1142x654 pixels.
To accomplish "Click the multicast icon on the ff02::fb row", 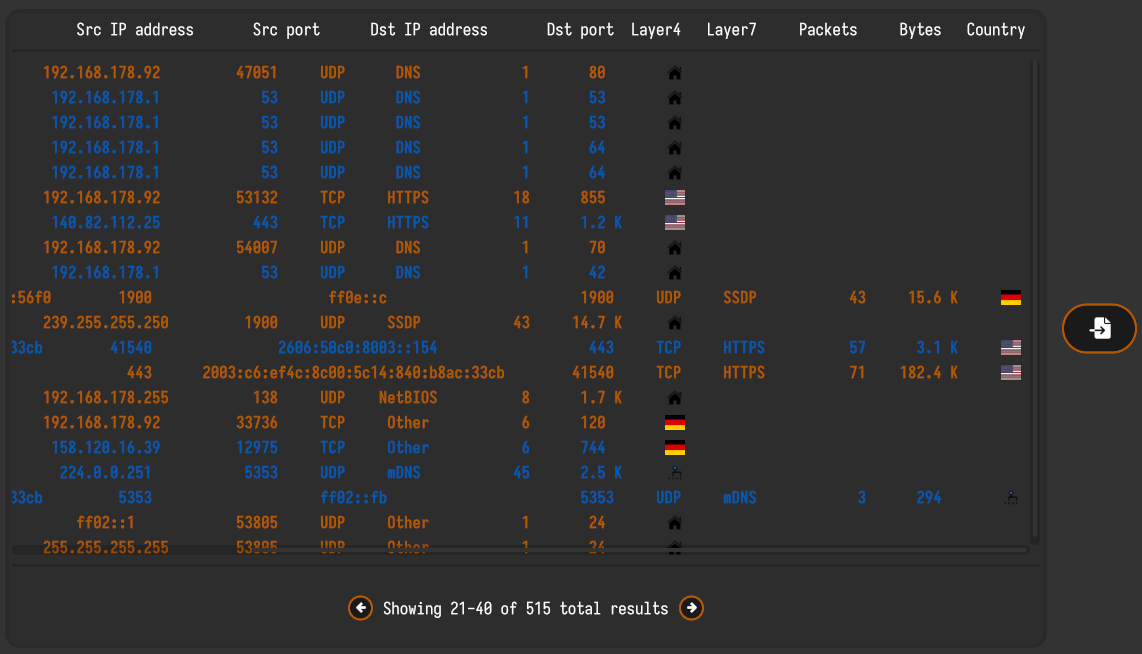I will [x=1011, y=497].
